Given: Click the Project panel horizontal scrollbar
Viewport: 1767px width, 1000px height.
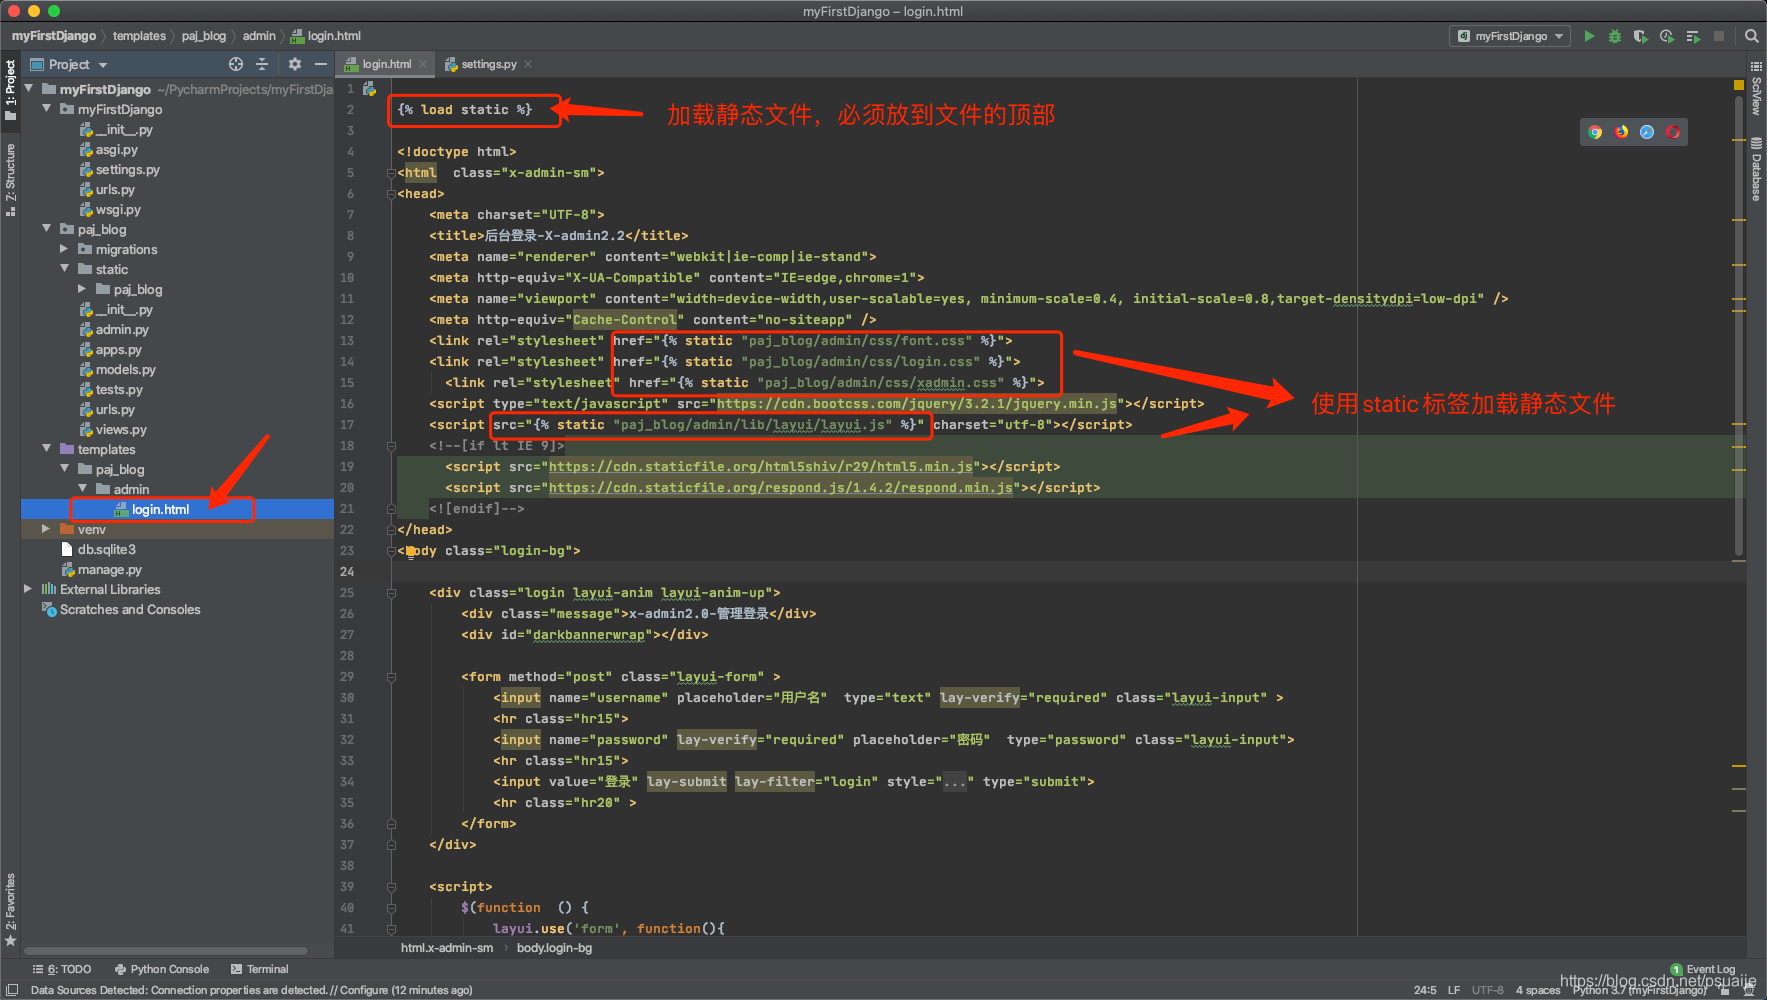Looking at the screenshot, I should tap(166, 951).
